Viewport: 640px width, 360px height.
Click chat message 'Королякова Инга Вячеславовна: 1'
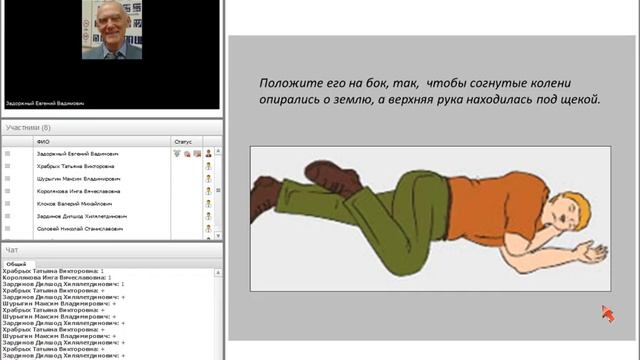point(57,278)
